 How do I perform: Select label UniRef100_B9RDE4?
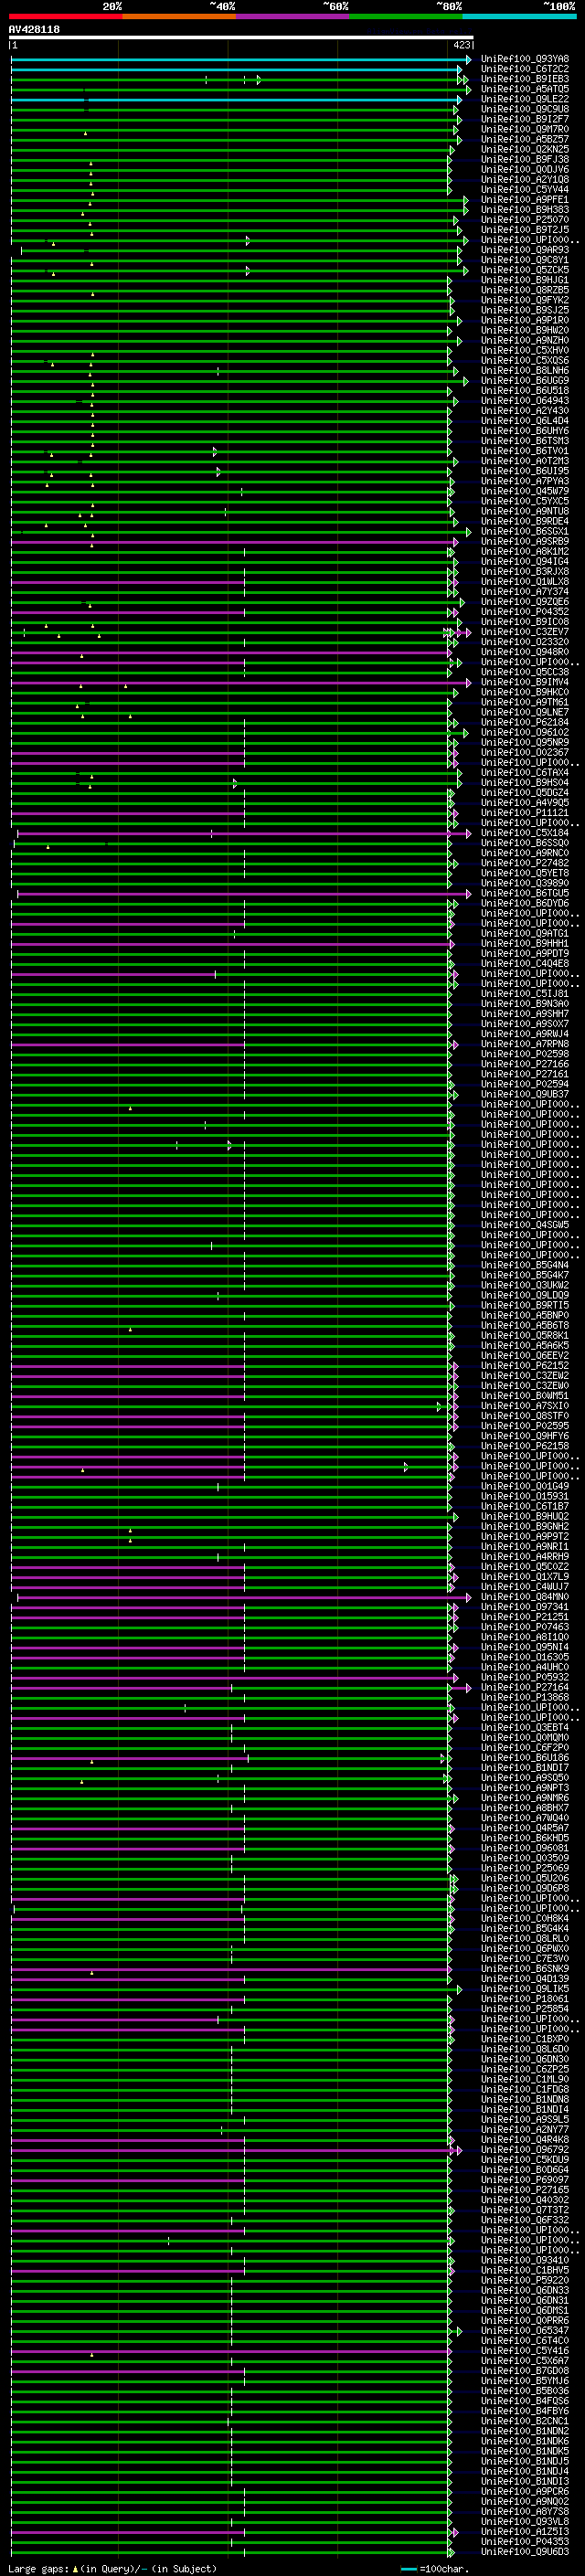(x=525, y=521)
